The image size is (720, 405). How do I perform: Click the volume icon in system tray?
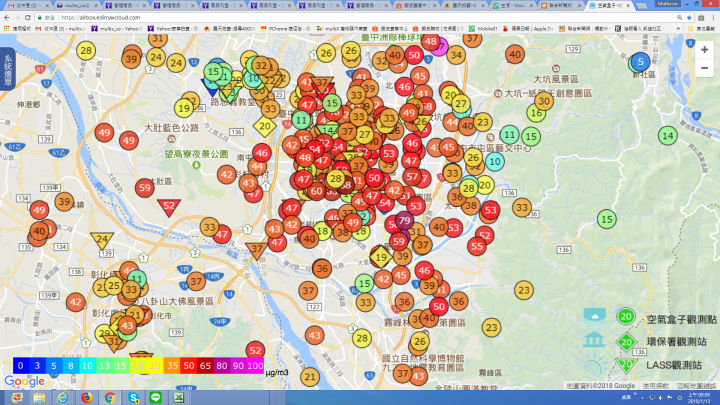[660, 398]
